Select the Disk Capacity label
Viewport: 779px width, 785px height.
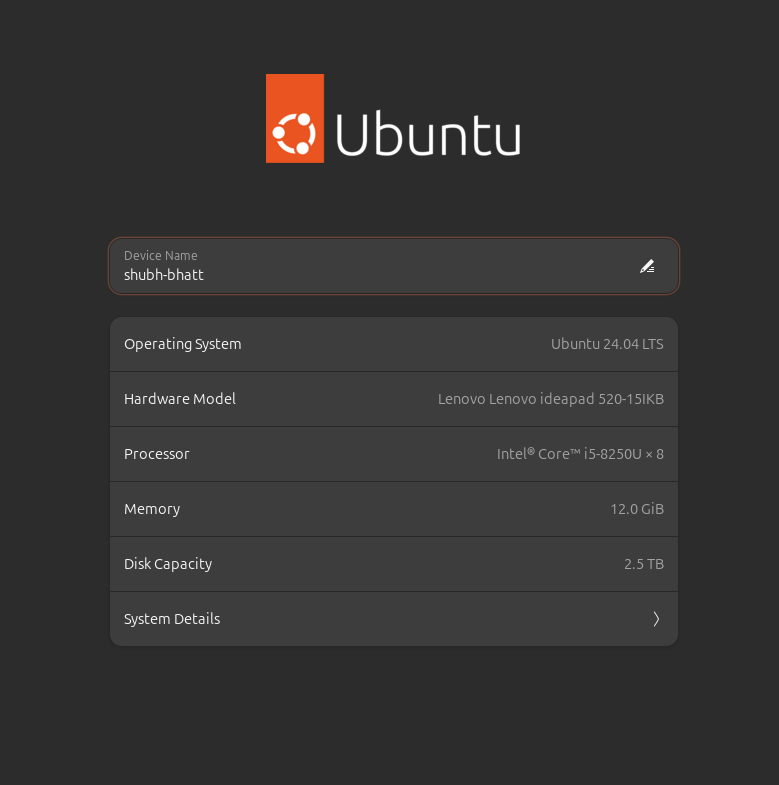[168, 564]
